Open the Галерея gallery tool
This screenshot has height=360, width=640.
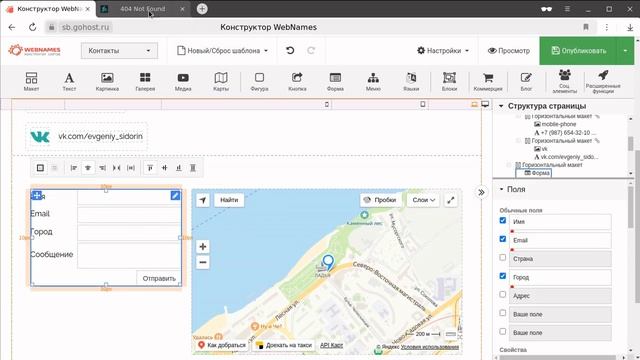145,82
